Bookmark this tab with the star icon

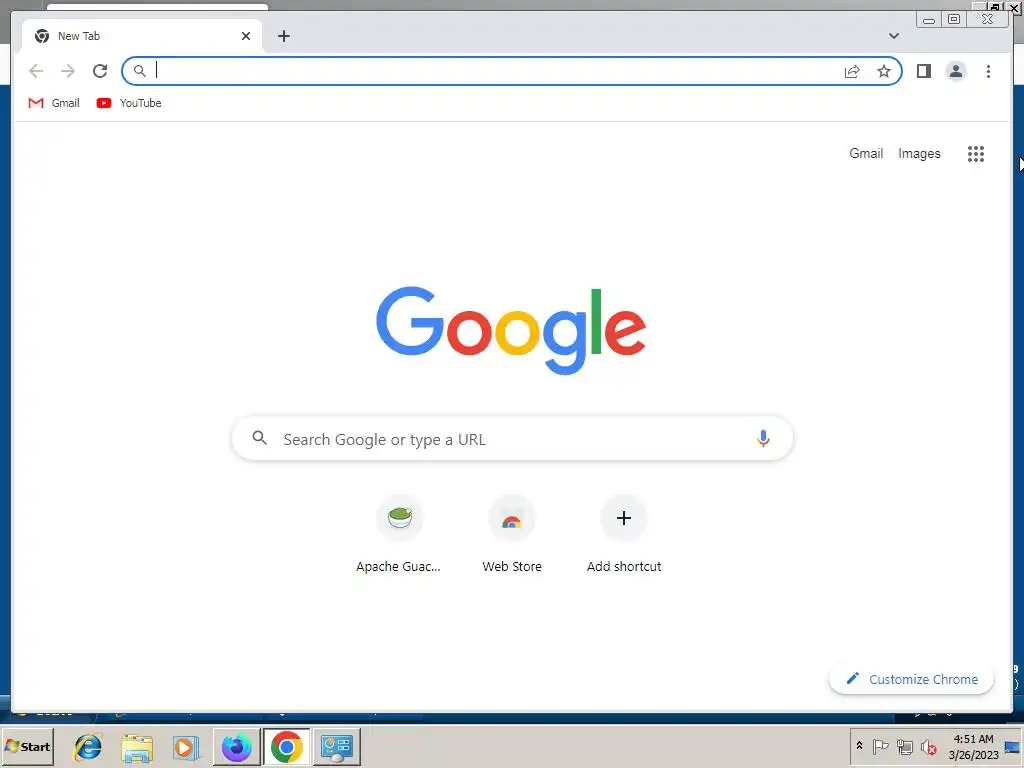click(x=884, y=71)
